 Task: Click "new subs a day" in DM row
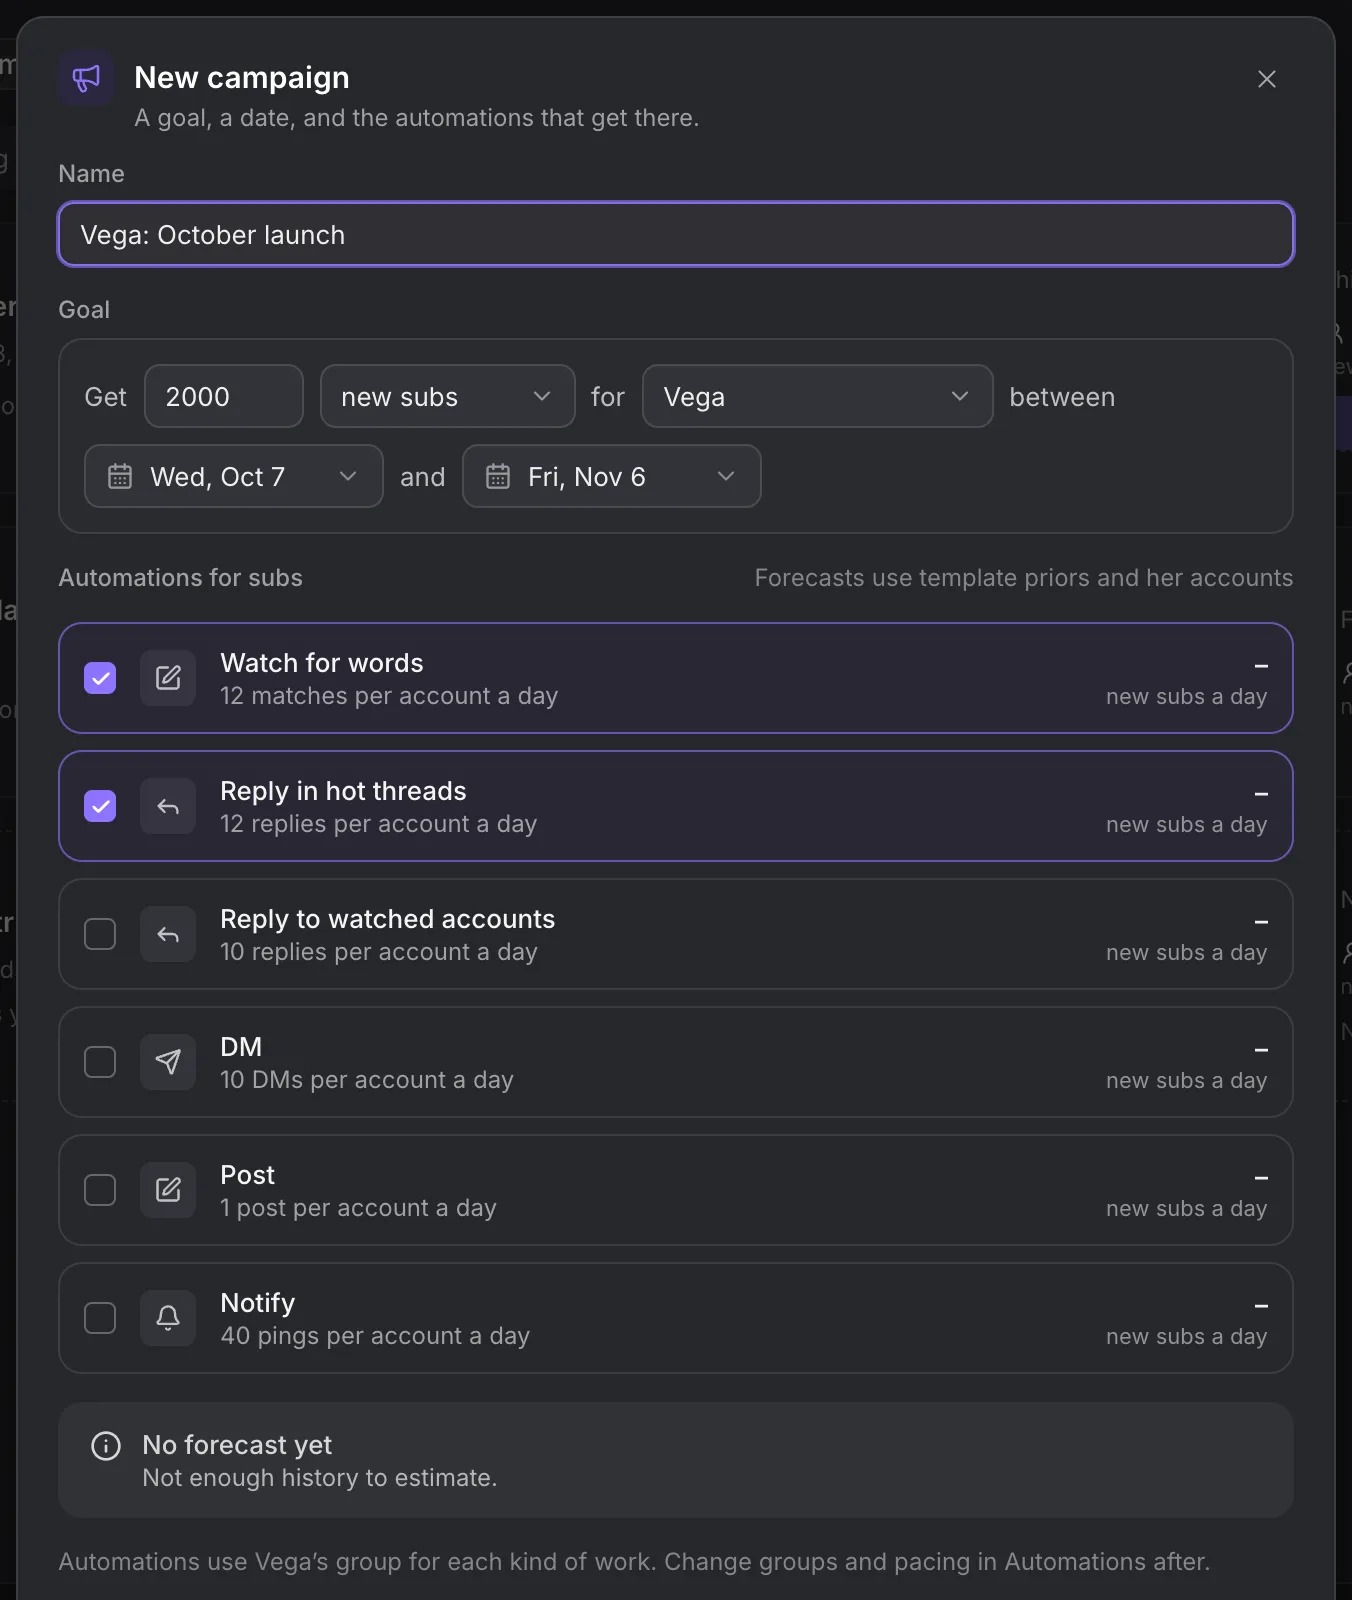1186,1081
